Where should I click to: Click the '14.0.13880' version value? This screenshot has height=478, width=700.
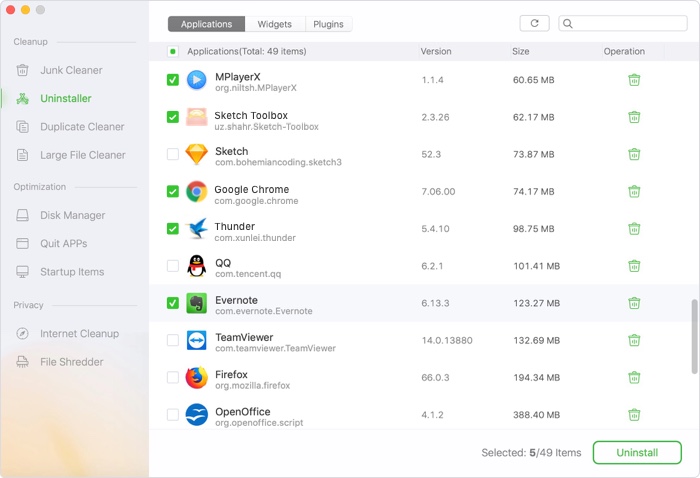coord(447,341)
